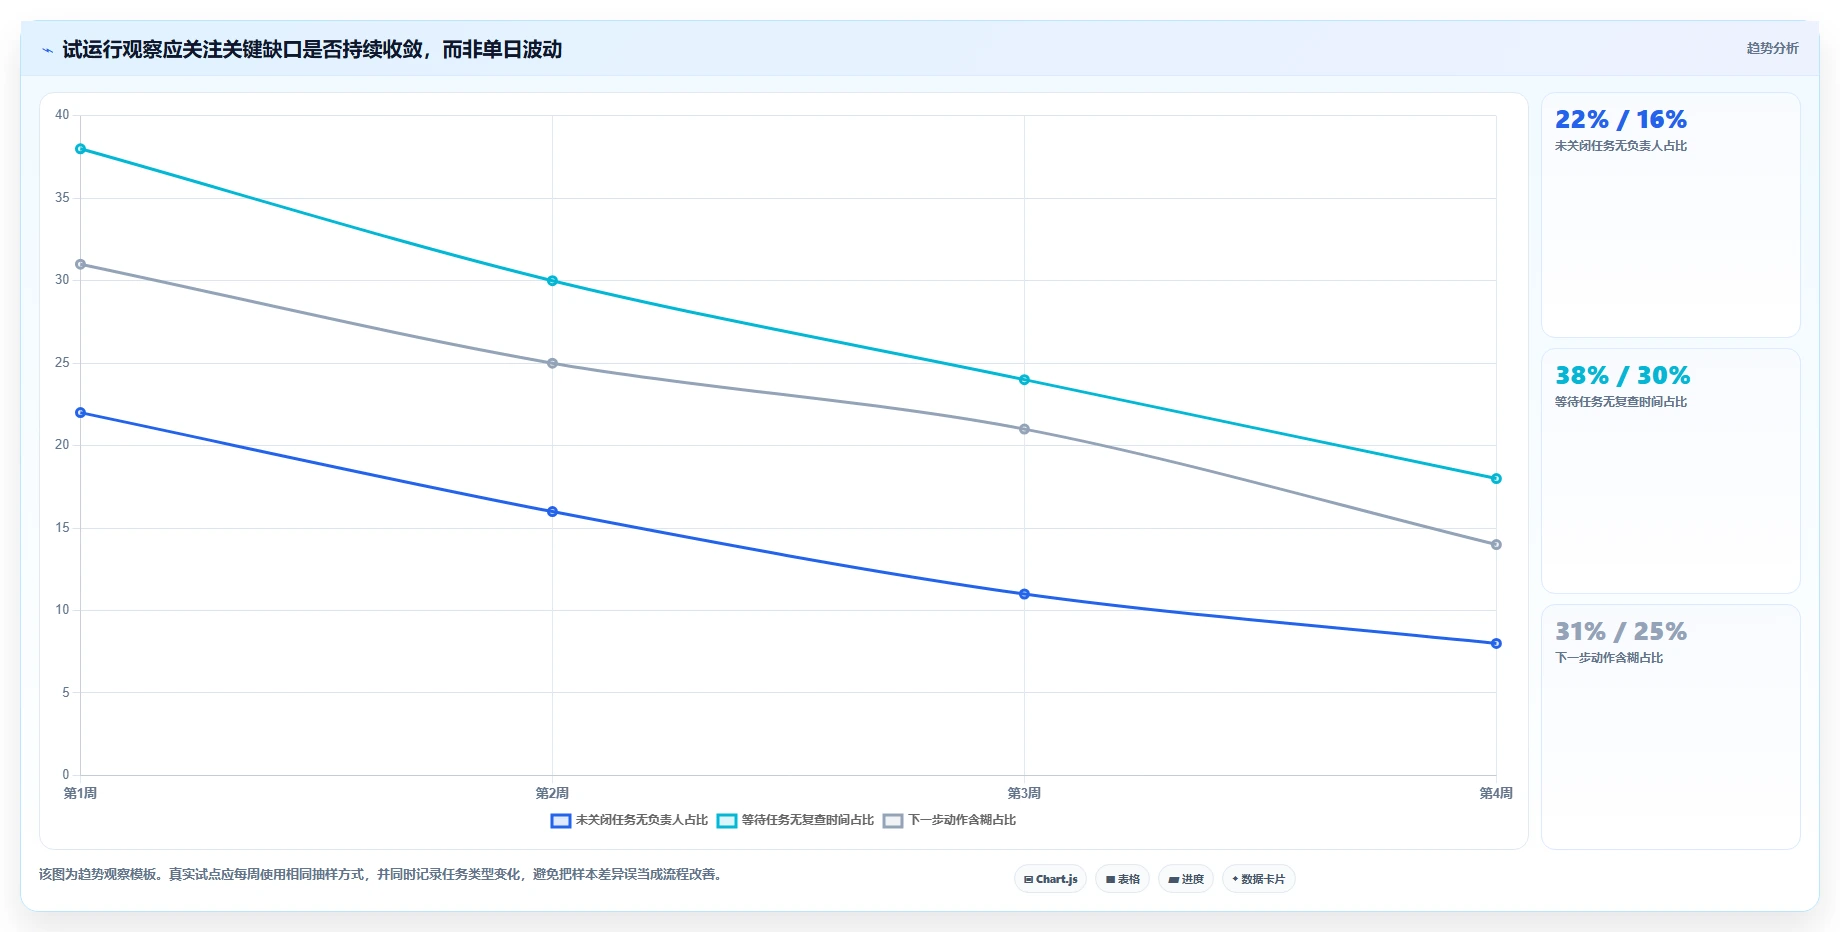
Task: Click the Chart.js tag chip
Action: 1050,879
